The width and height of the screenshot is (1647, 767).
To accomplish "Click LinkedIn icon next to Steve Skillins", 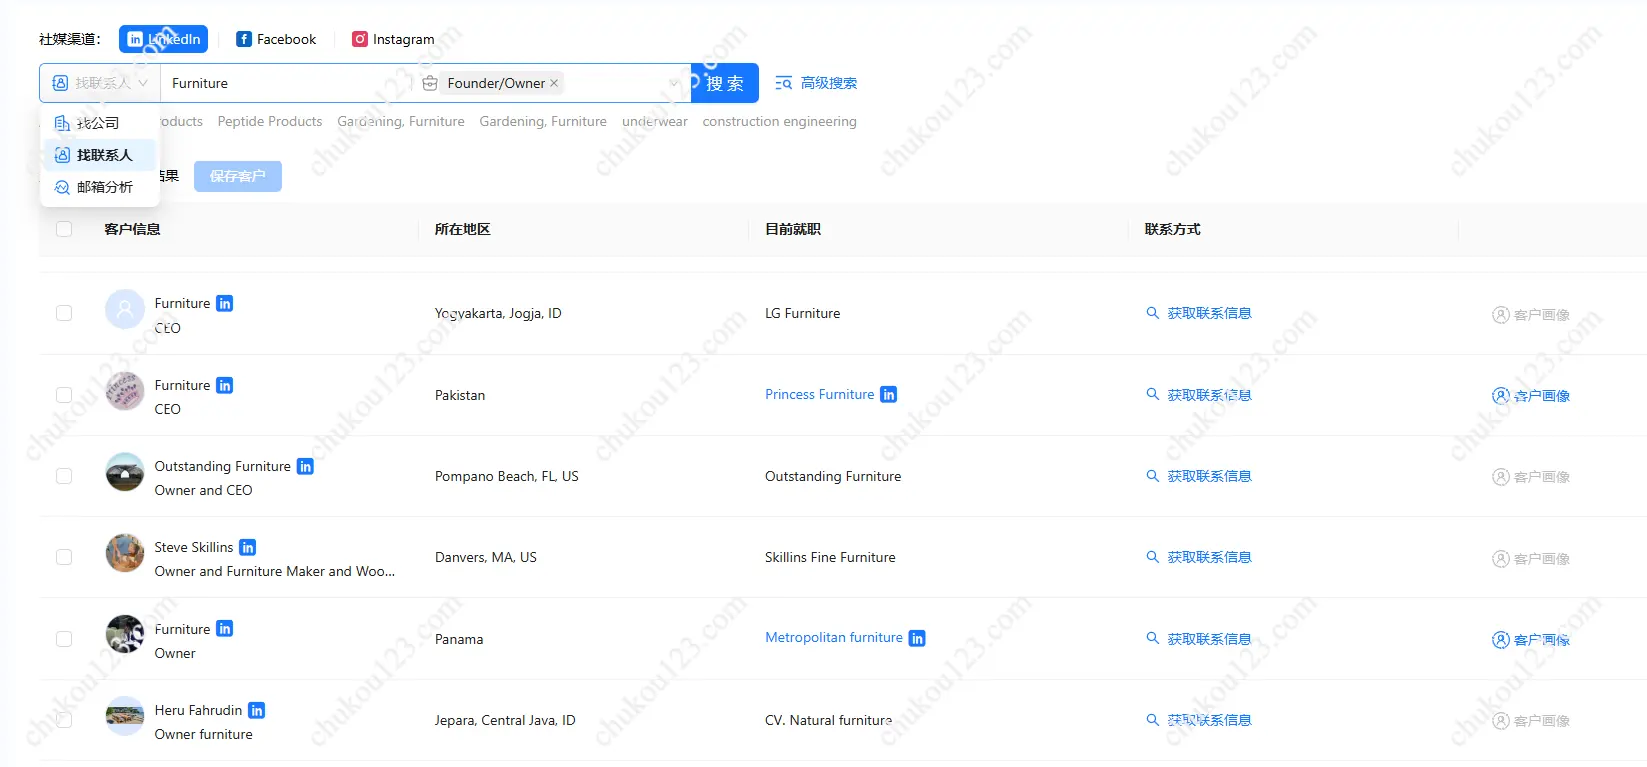I will tap(248, 547).
